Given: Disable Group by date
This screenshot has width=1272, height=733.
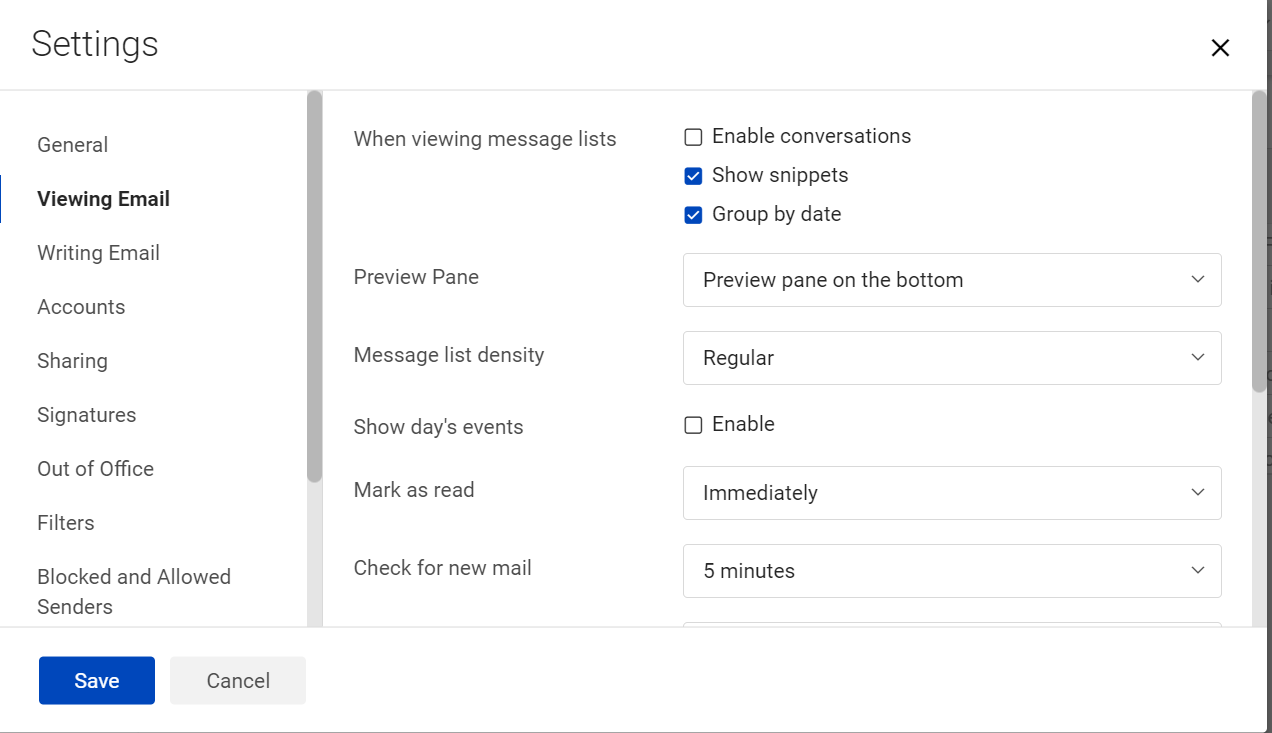Looking at the screenshot, I should pyautogui.click(x=693, y=214).
